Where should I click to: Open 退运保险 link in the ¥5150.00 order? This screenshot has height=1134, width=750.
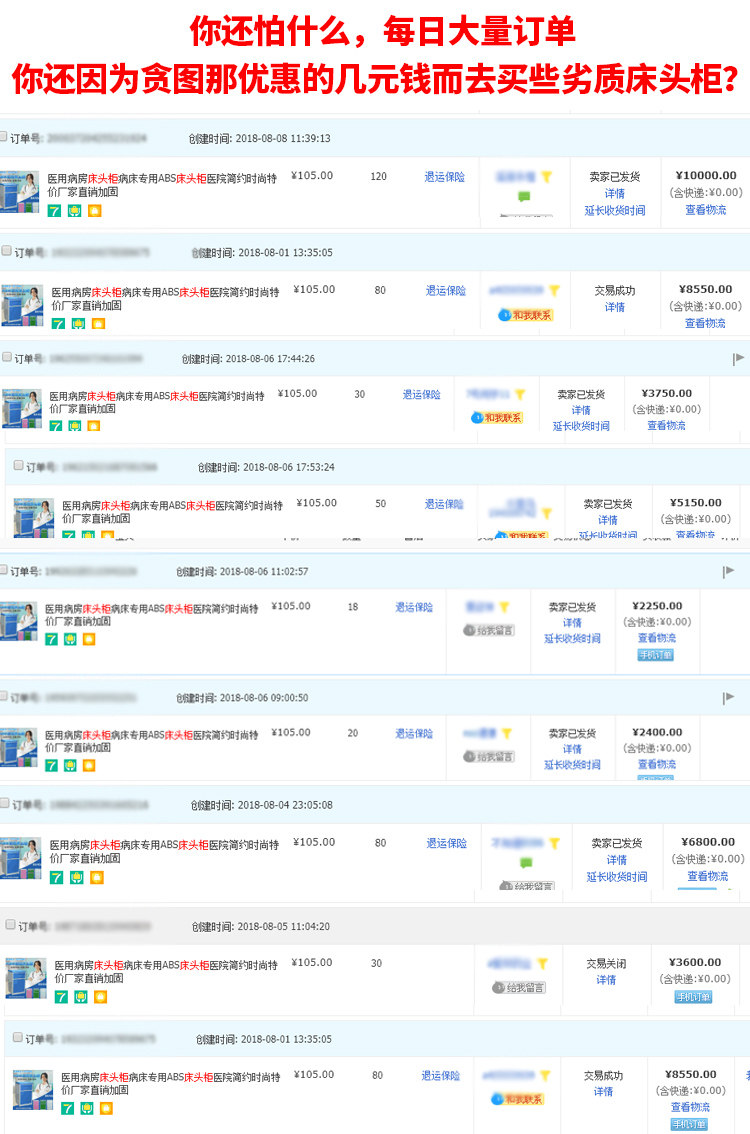tap(444, 504)
